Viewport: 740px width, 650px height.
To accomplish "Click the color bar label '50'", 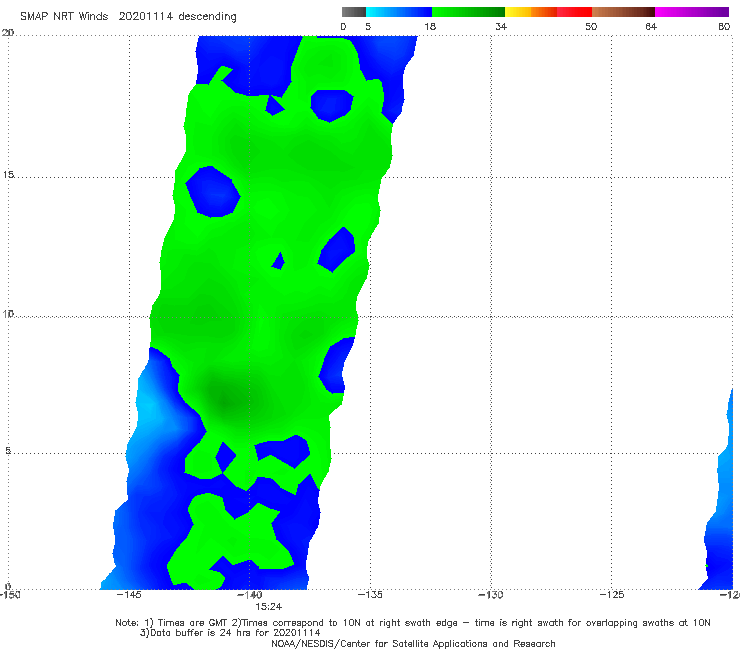I will [591, 26].
